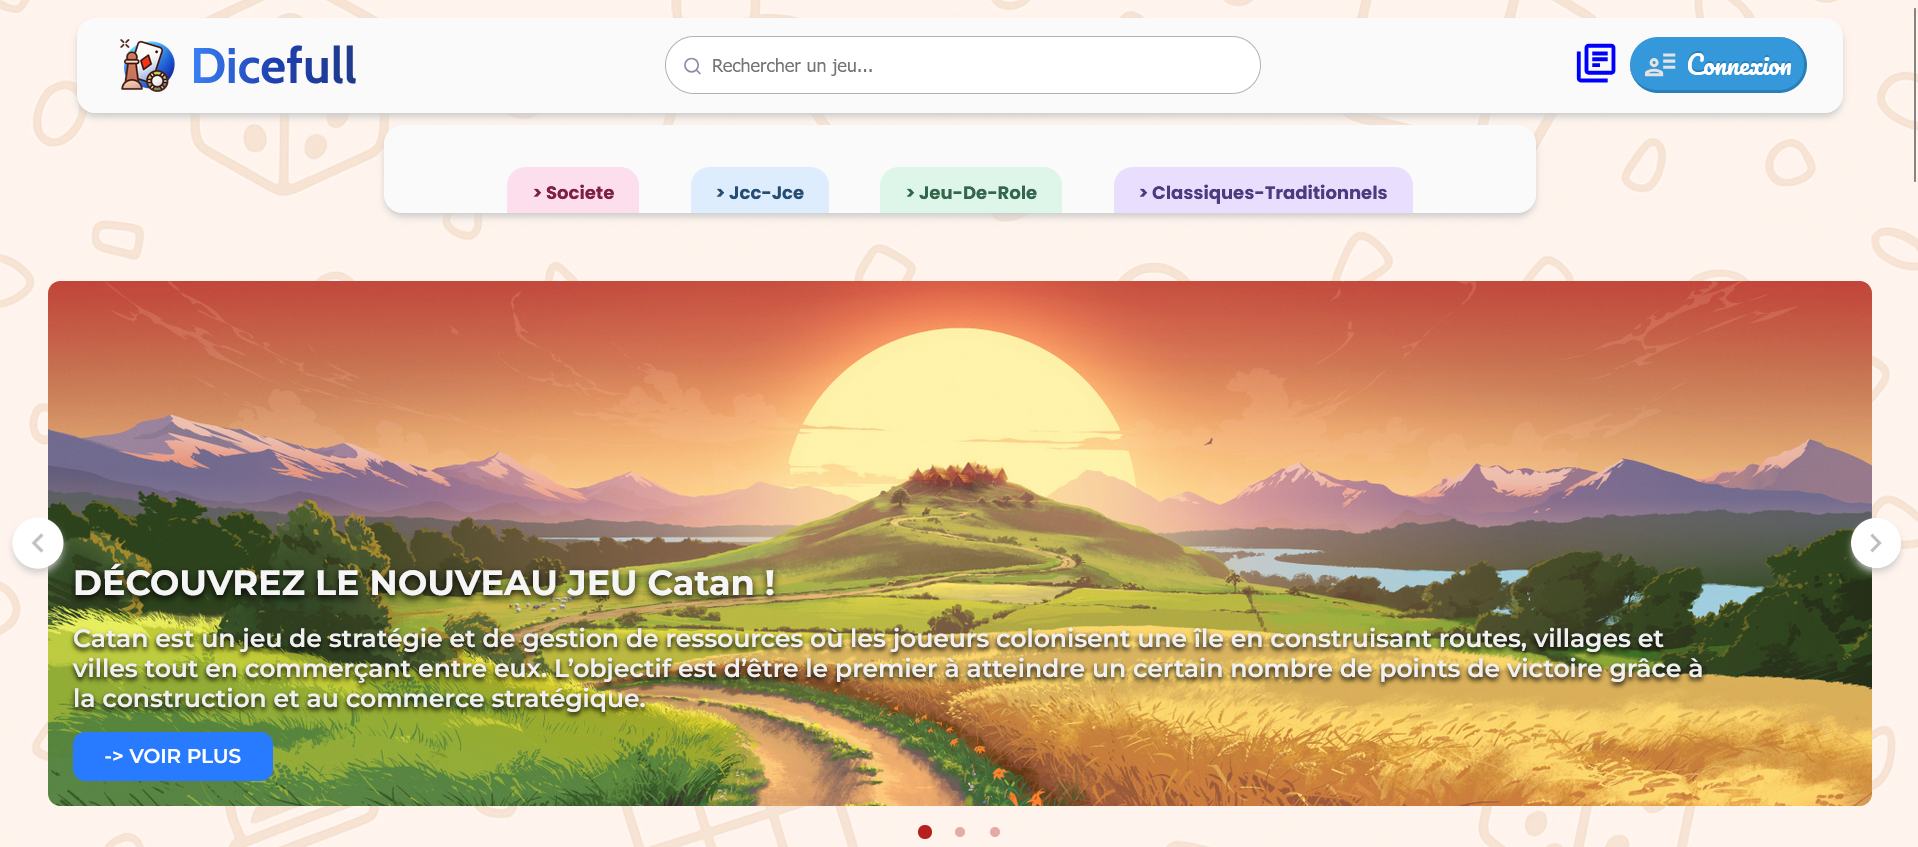Jump to the third carousel dot
This screenshot has width=1918, height=847.
coord(995,832)
